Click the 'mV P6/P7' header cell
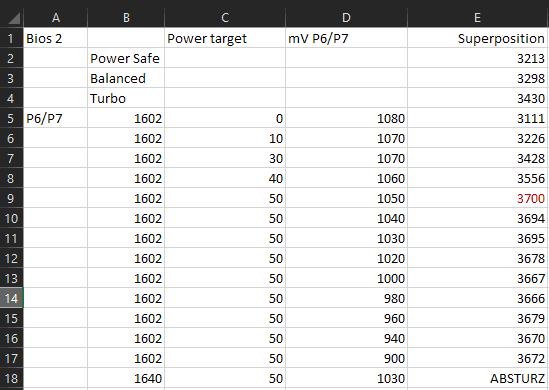This screenshot has width=549, height=390. point(347,38)
